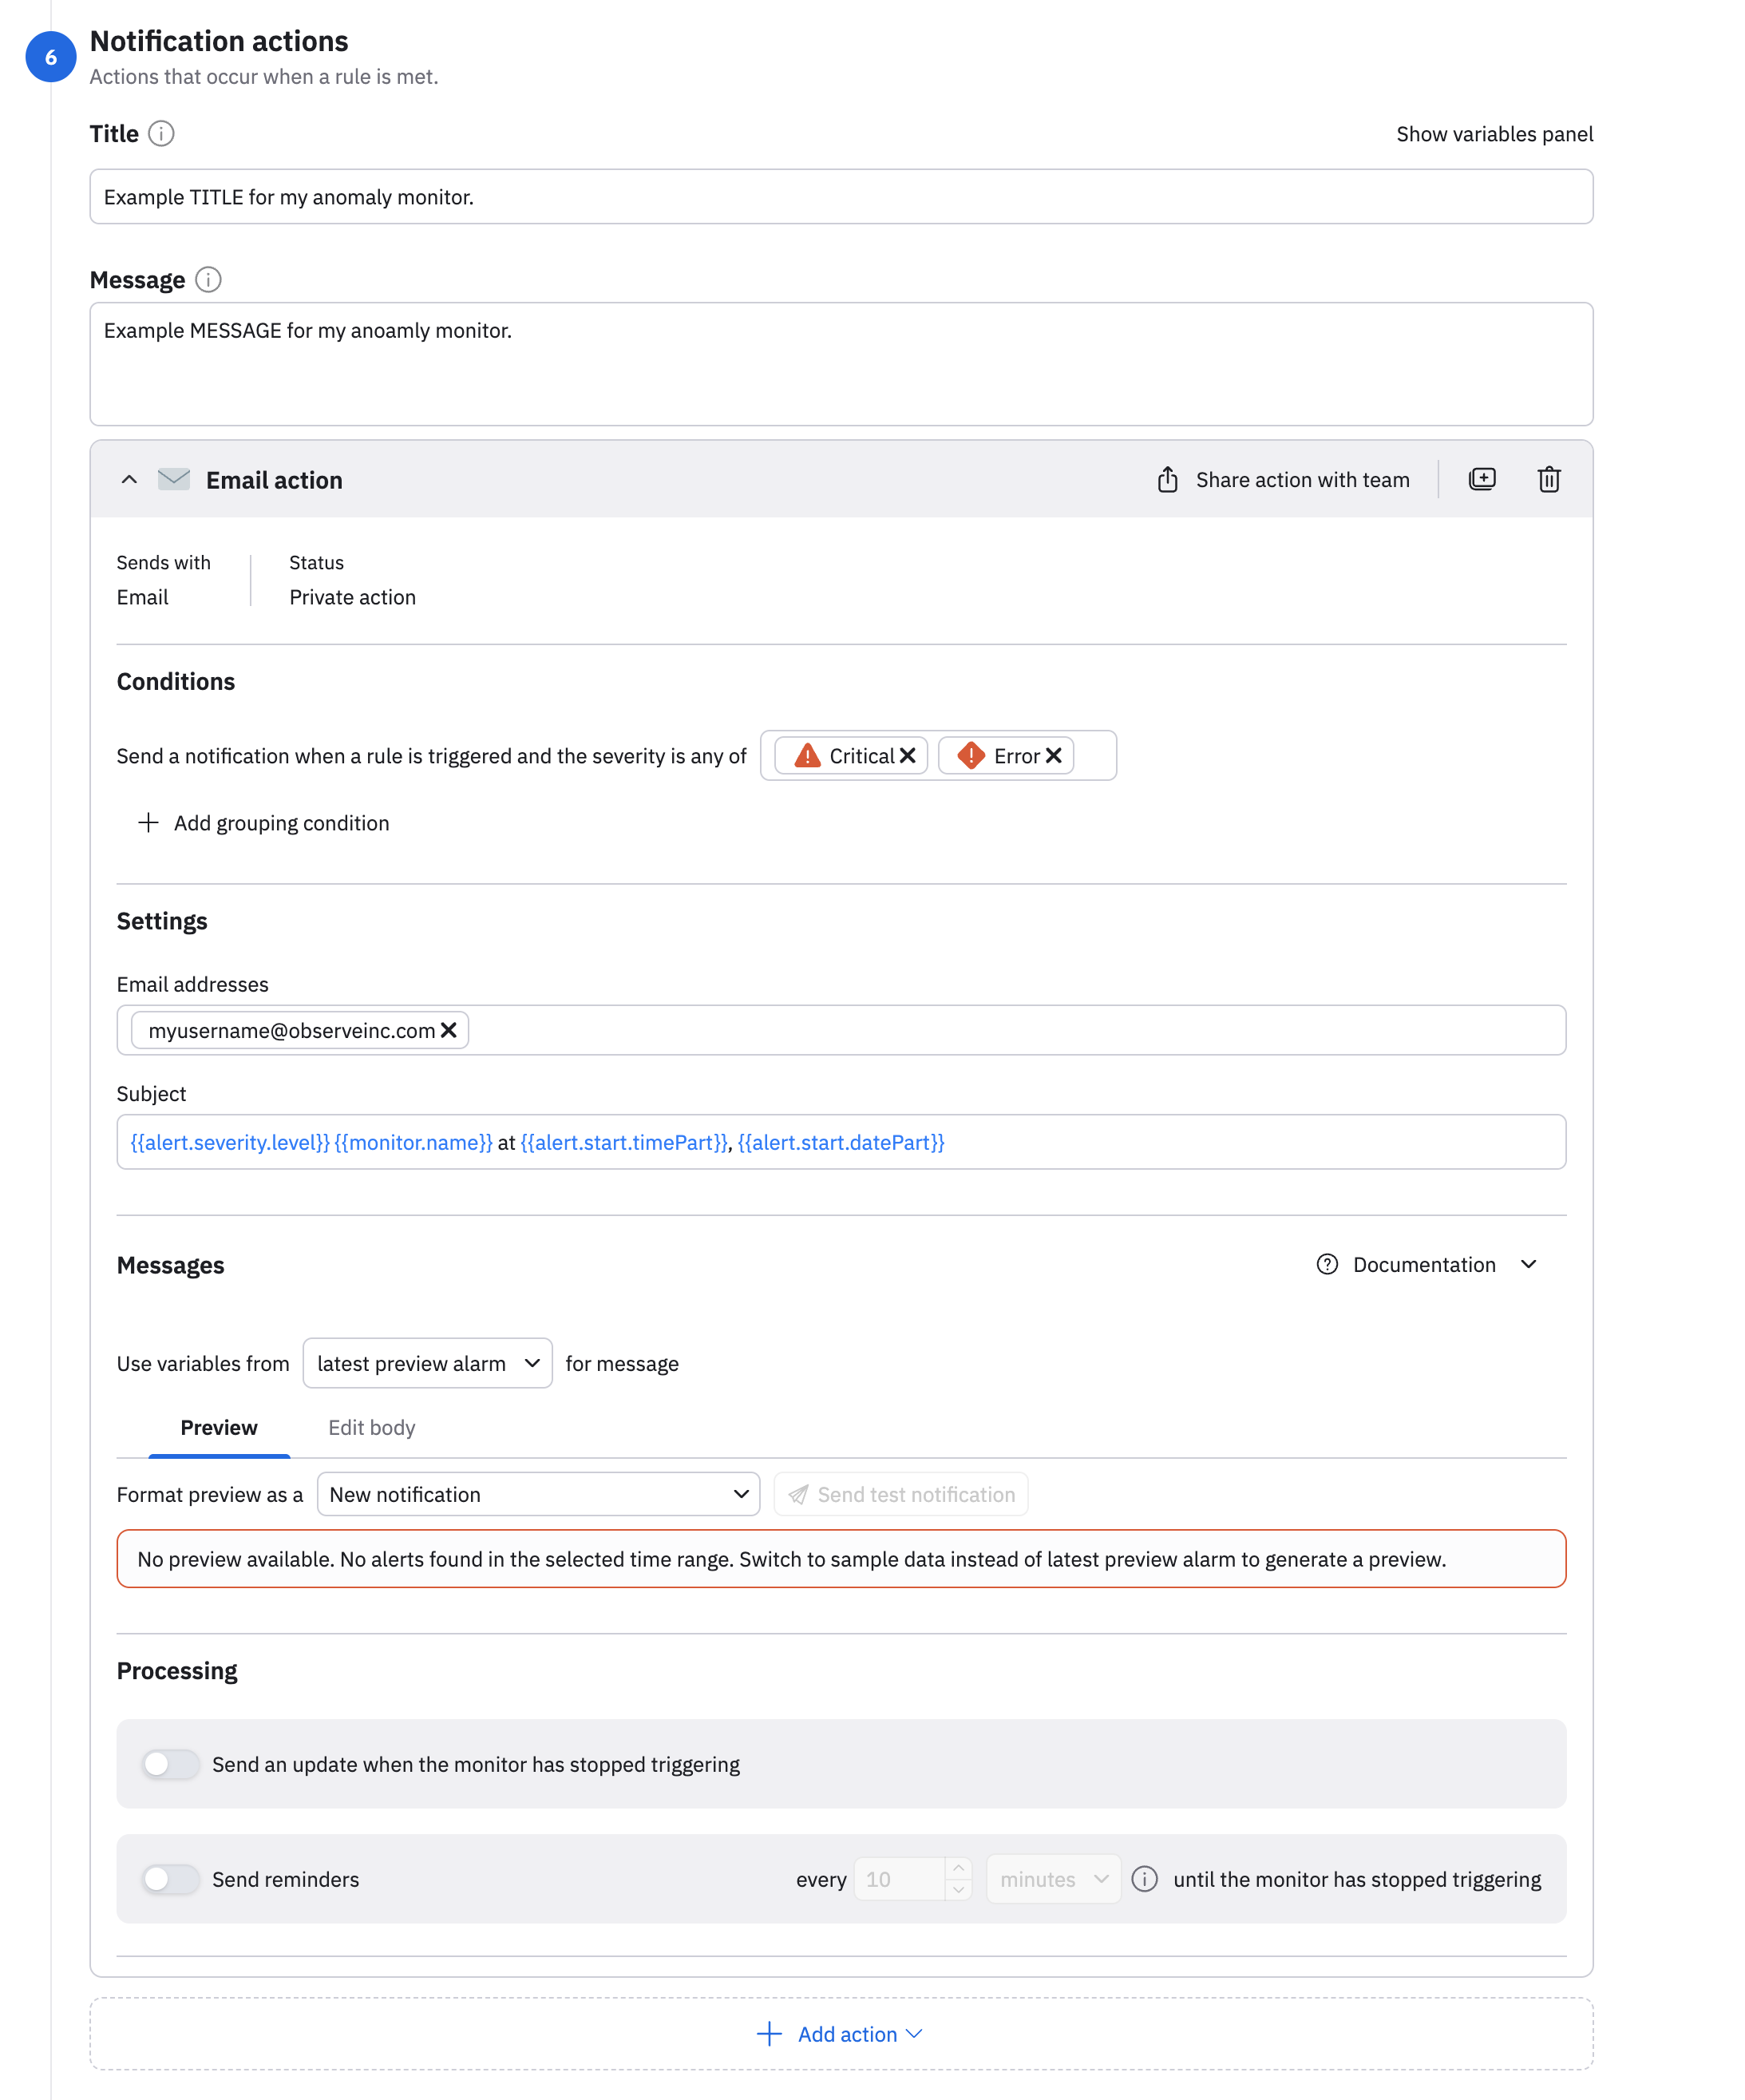This screenshot has width=1745, height=2100.
Task: Enable update when monitor stopped triggering
Action: pyautogui.click(x=170, y=1764)
